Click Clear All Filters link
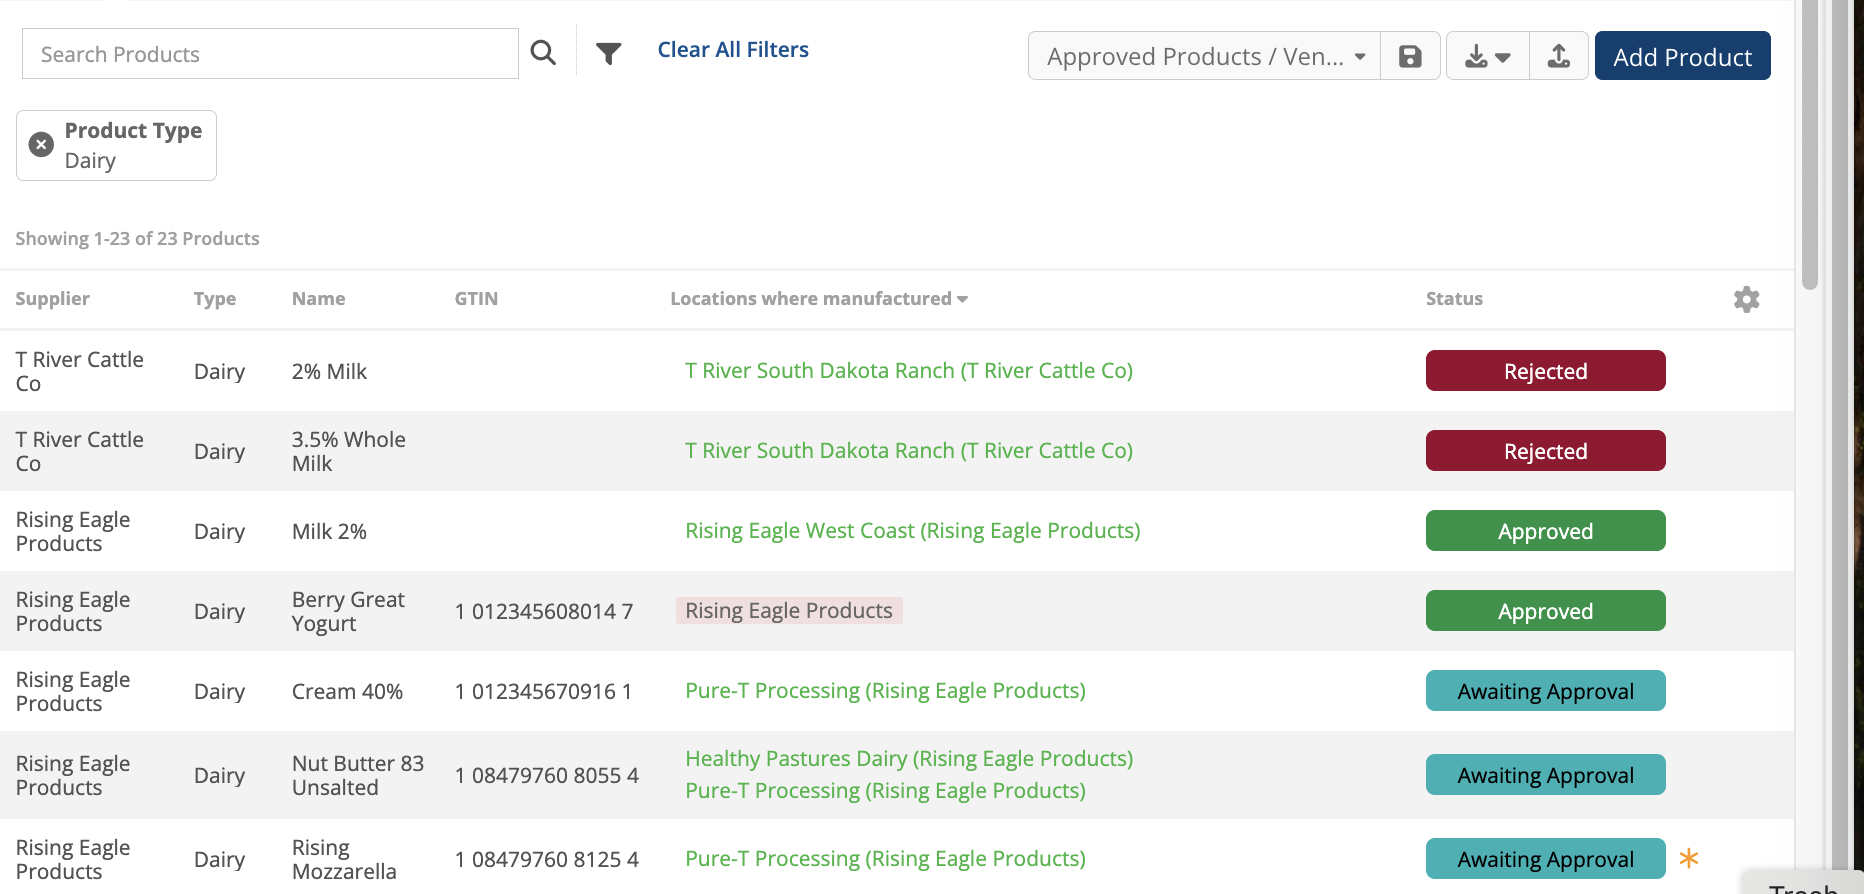This screenshot has height=894, width=1864. 733,50
